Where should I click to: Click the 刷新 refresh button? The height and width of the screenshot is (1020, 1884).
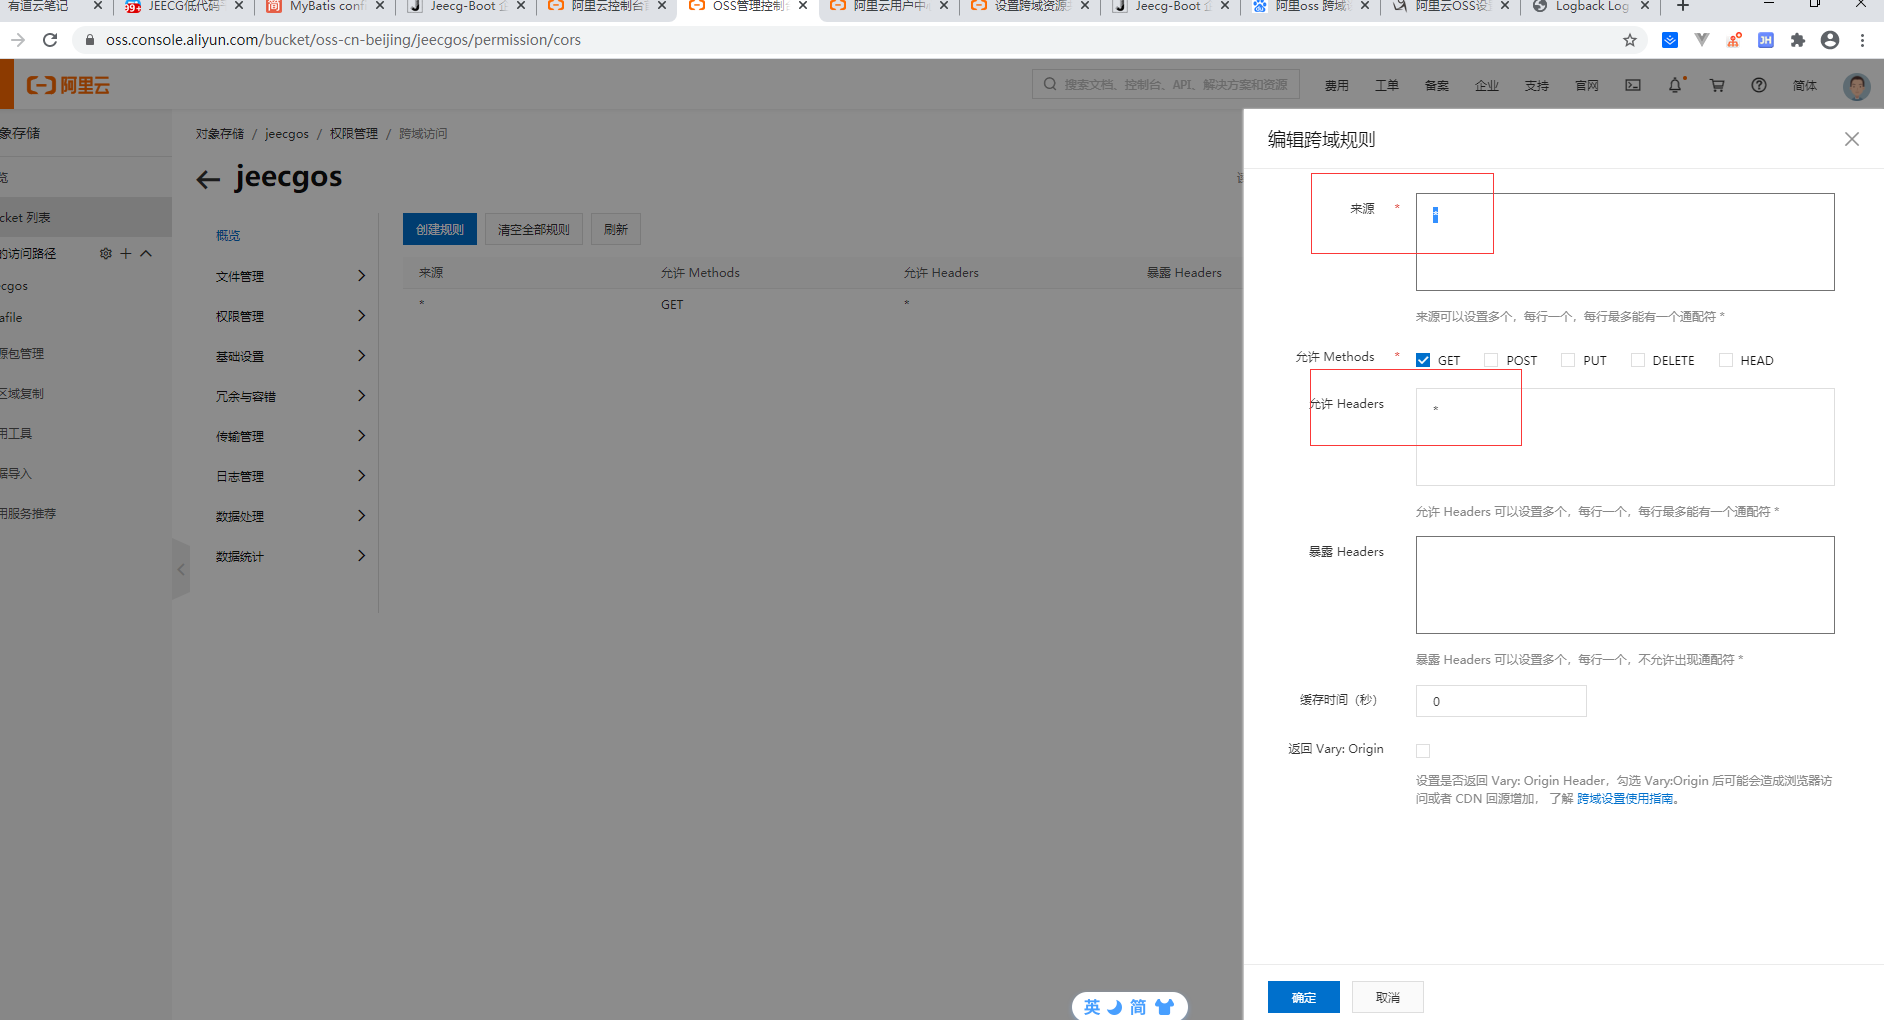pos(616,229)
